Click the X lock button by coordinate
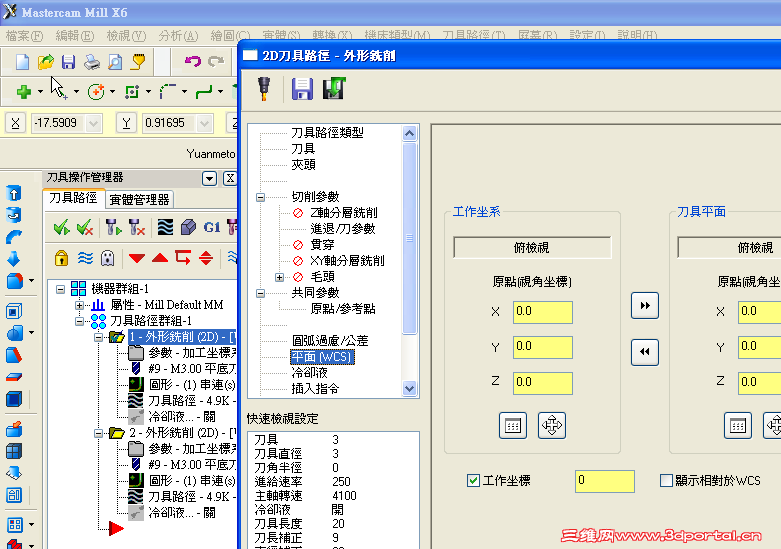 coord(15,123)
